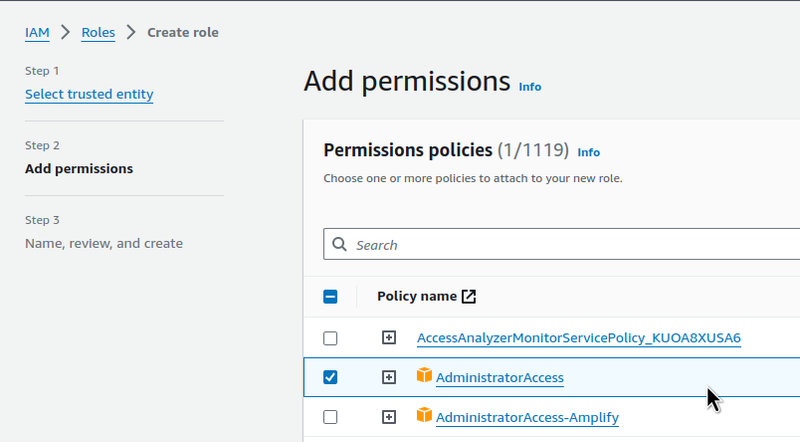Click the Step 2 label

(42, 145)
